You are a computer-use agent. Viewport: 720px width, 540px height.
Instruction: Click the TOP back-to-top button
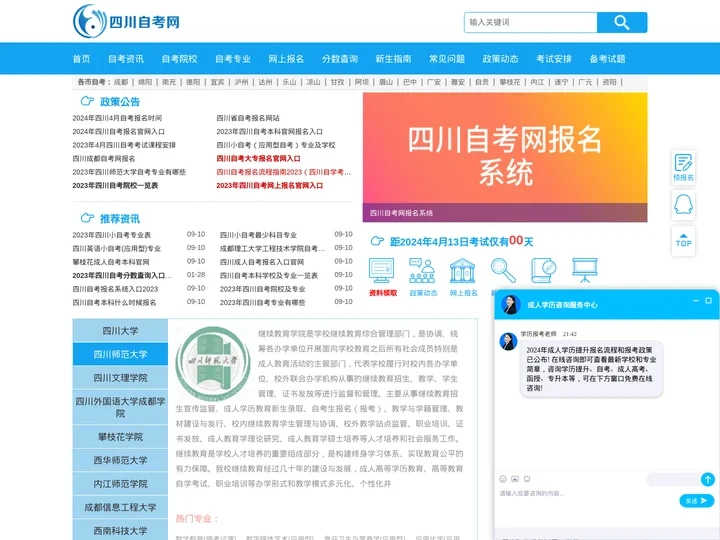[683, 241]
